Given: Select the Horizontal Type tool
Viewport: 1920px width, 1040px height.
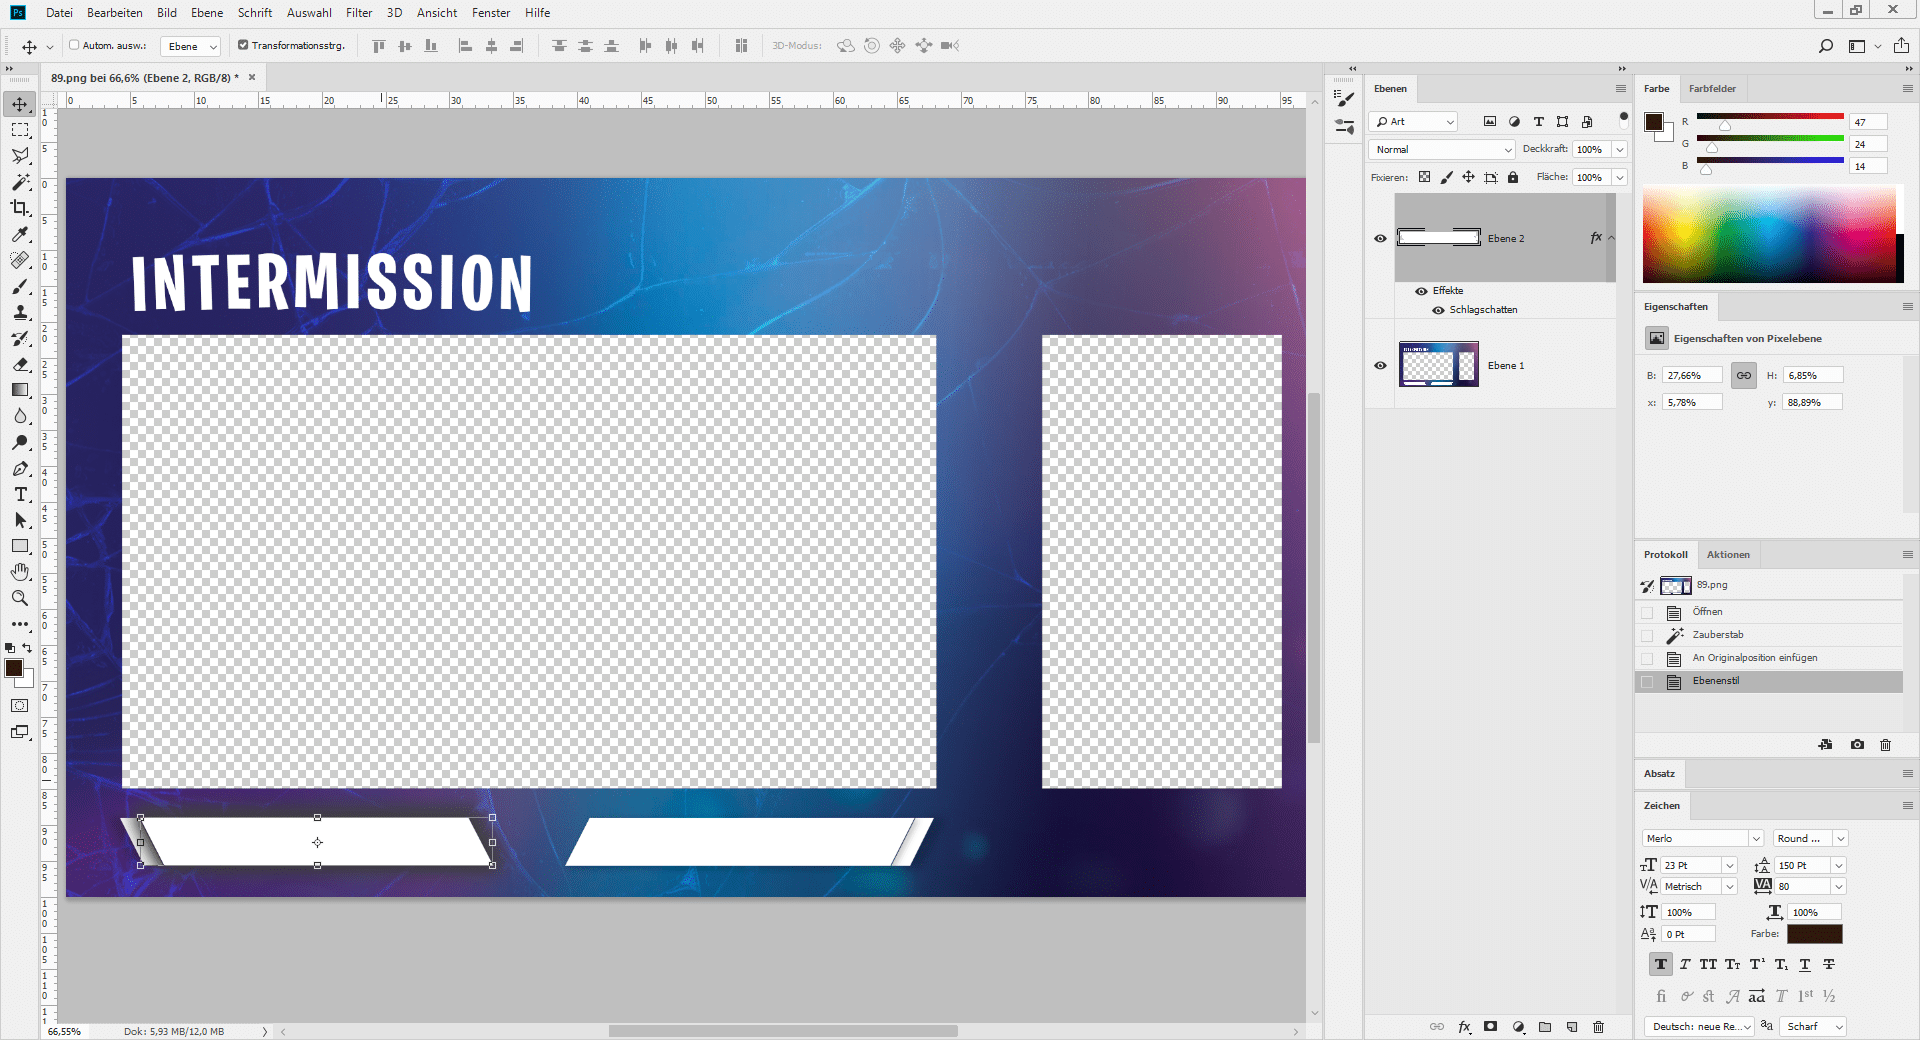Looking at the screenshot, I should [20, 495].
